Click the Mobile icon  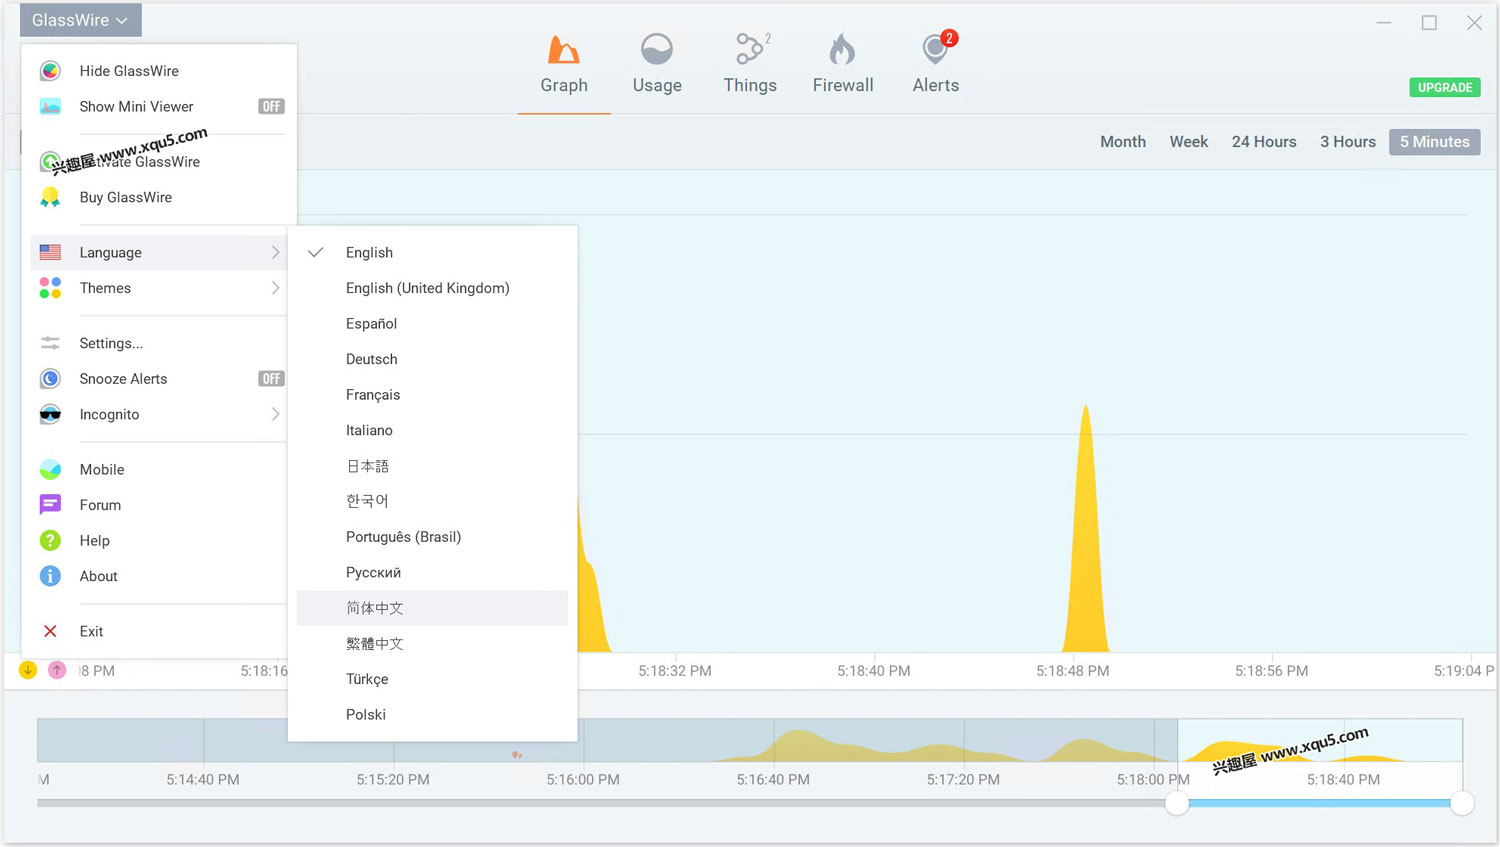(50, 469)
